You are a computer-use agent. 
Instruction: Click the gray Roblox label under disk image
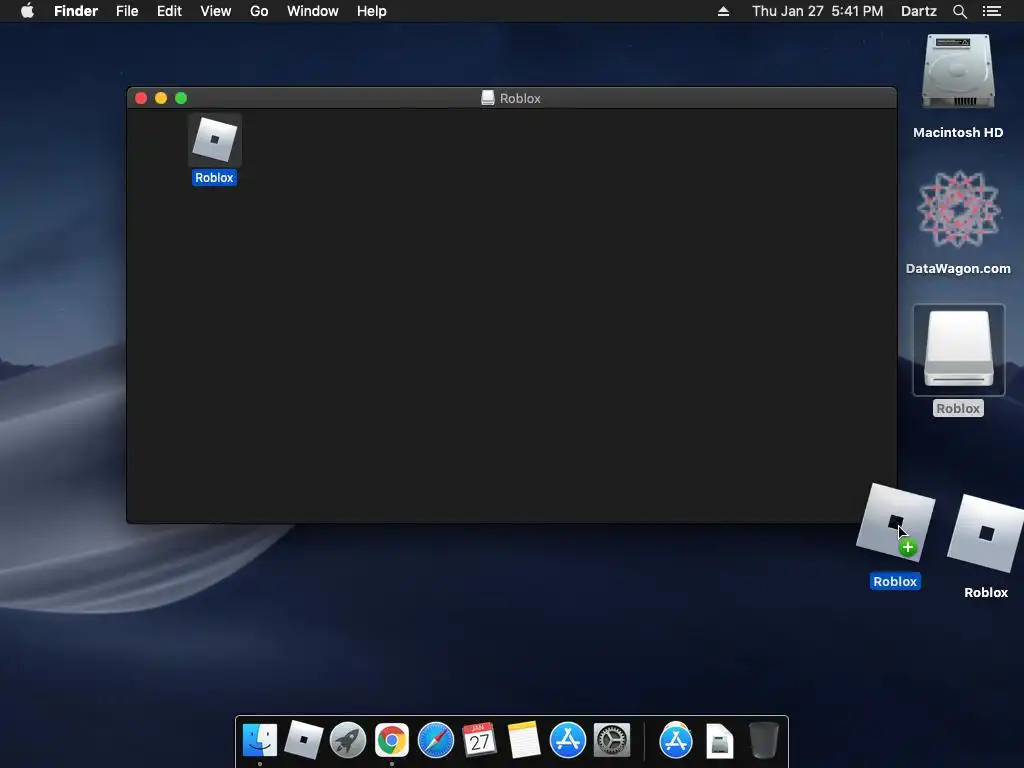[x=958, y=408]
